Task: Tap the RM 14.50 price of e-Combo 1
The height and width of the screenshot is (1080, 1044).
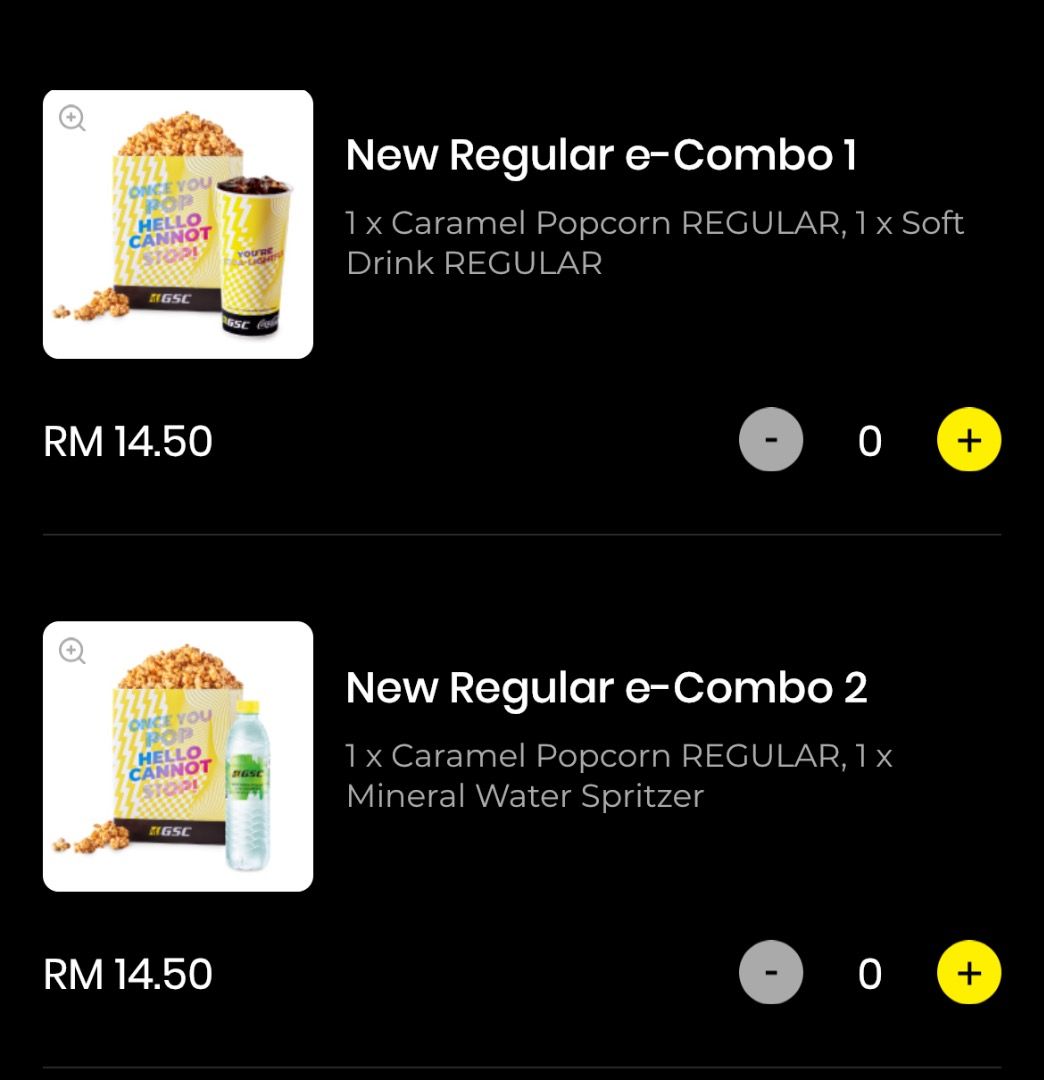Action: pyautogui.click(x=128, y=442)
